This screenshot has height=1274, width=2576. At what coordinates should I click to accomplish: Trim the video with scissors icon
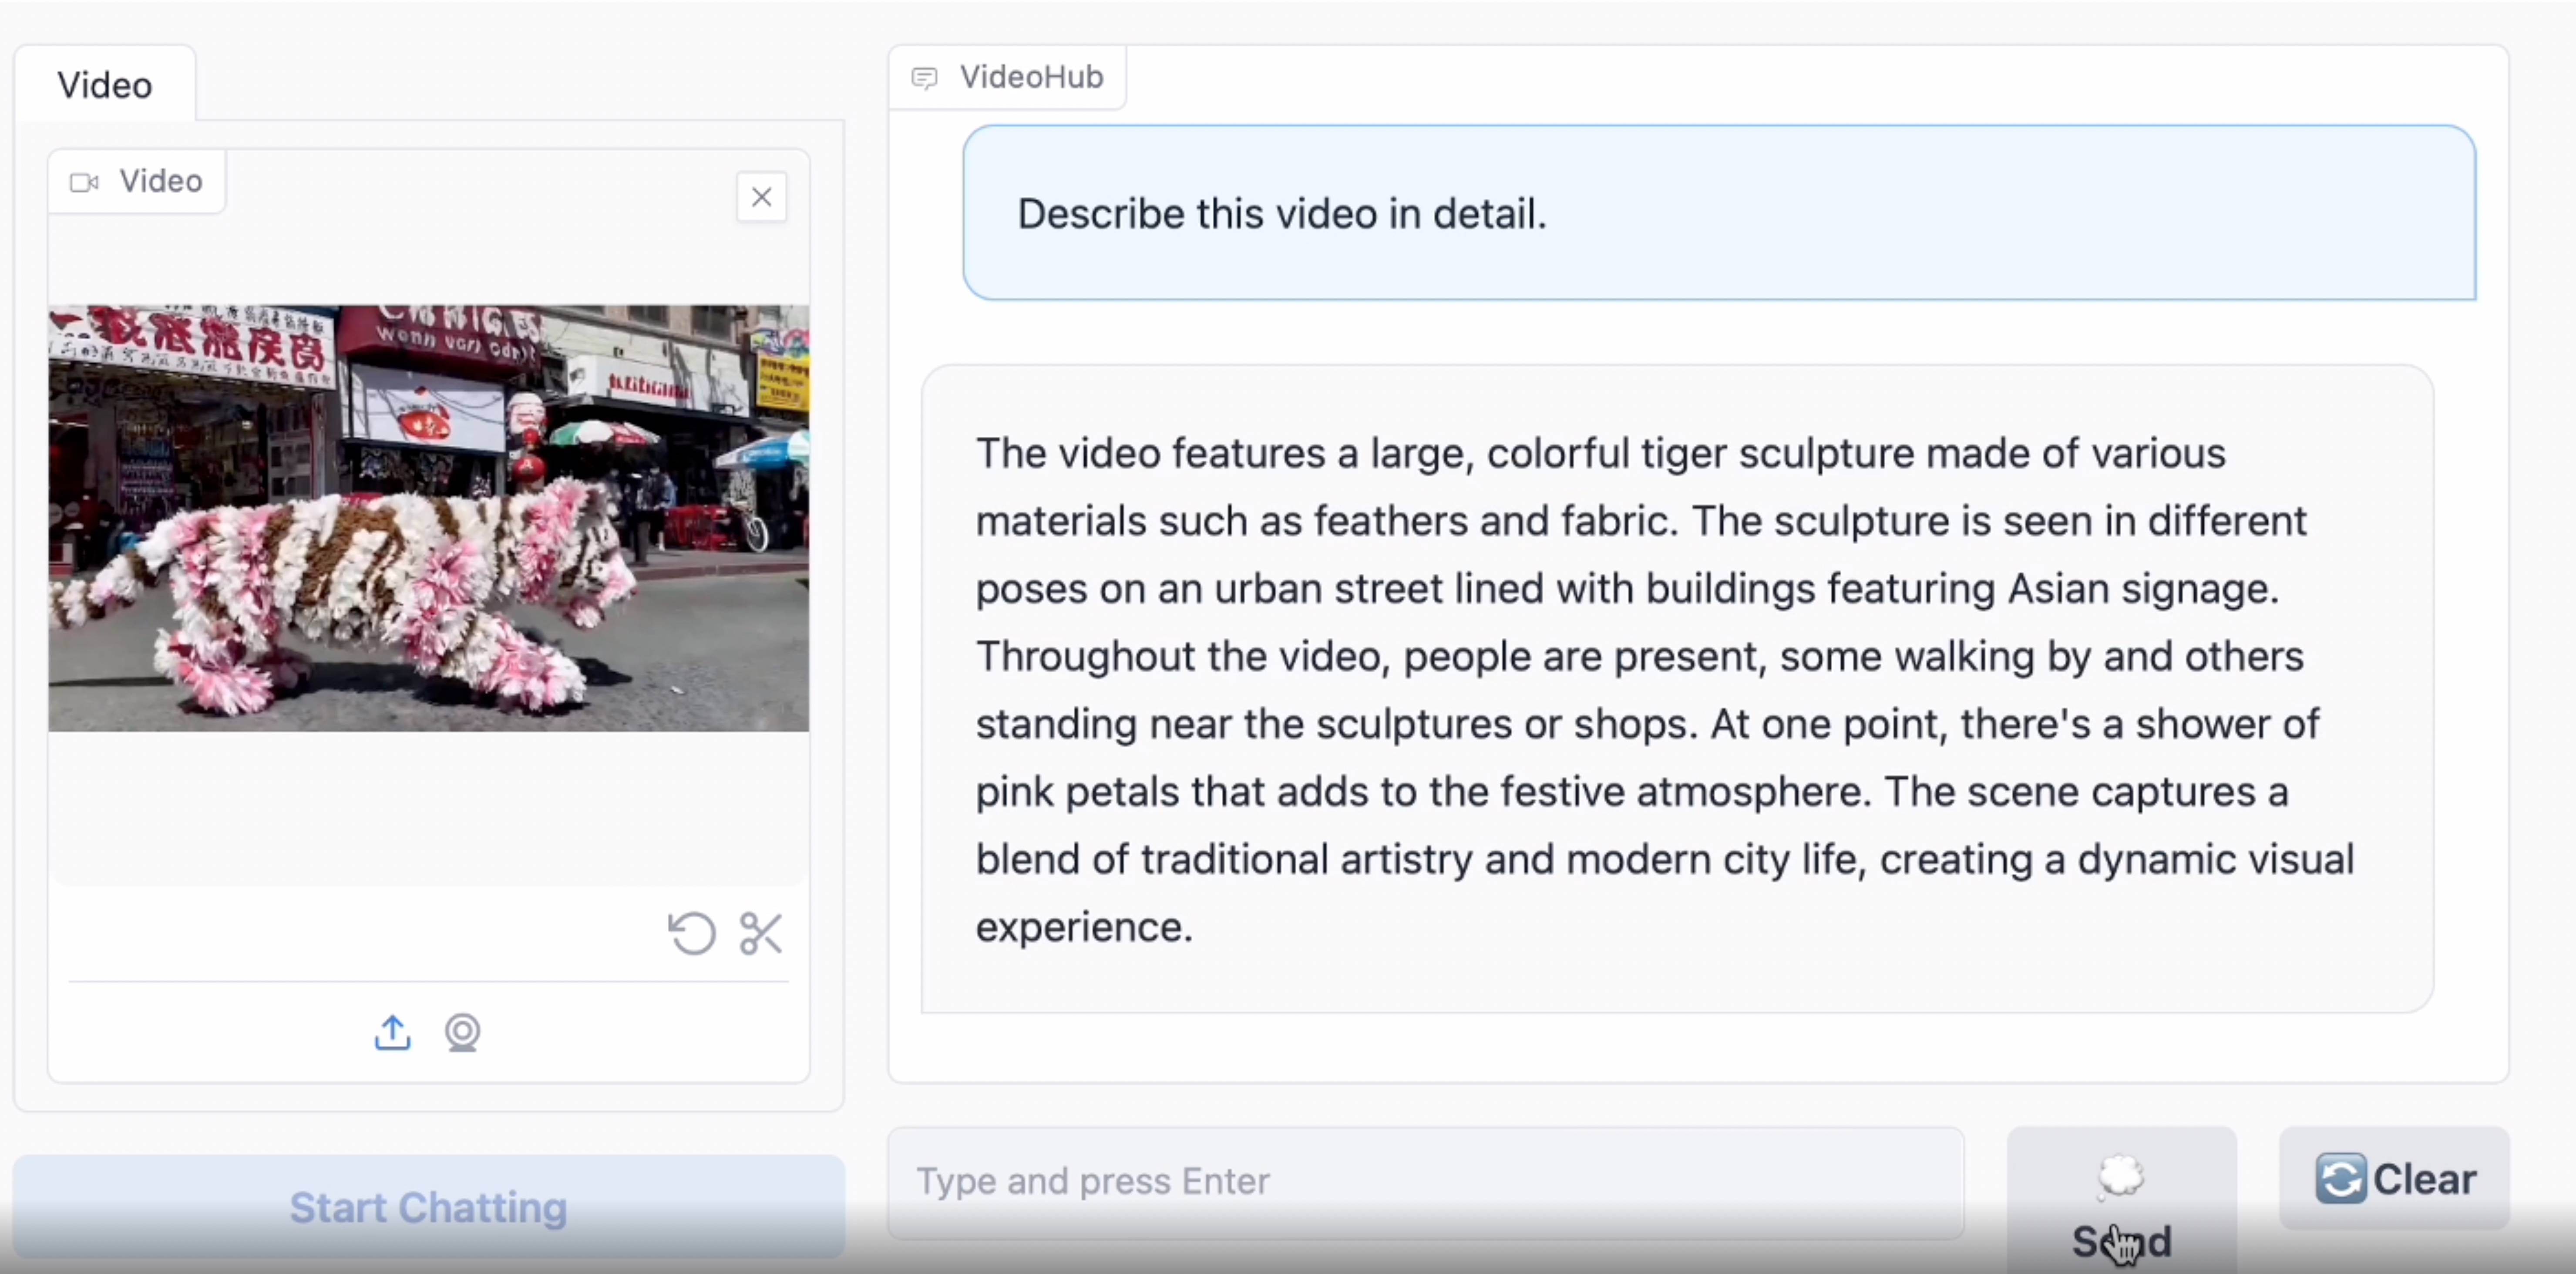tap(760, 934)
